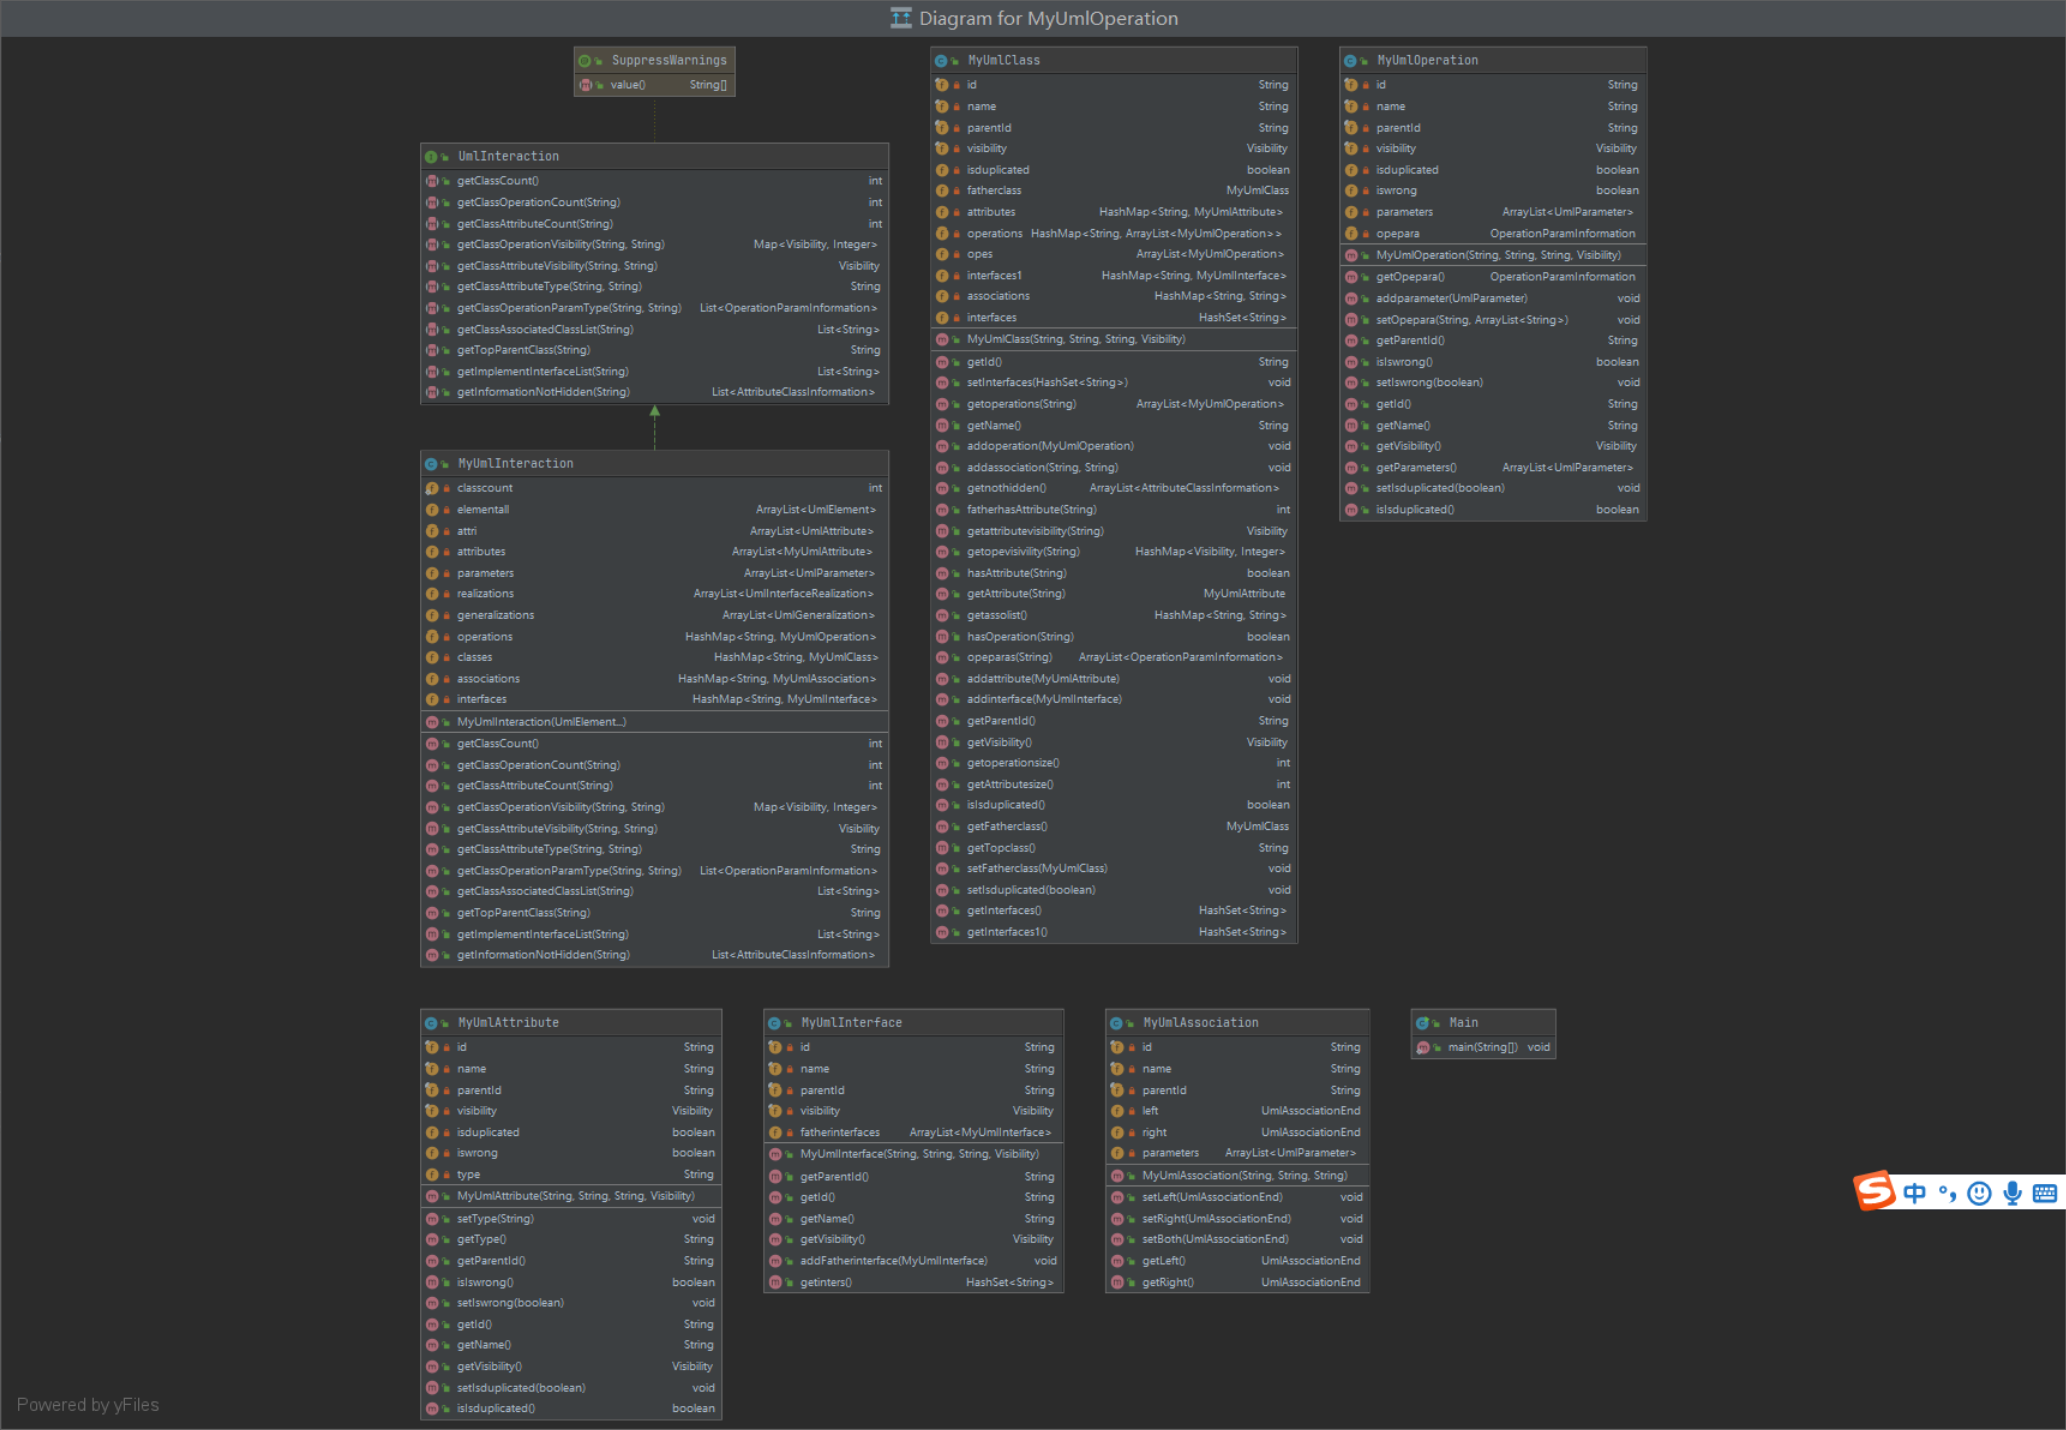Click the Main class icon
This screenshot has width=2066, height=1430.
click(x=1423, y=1023)
